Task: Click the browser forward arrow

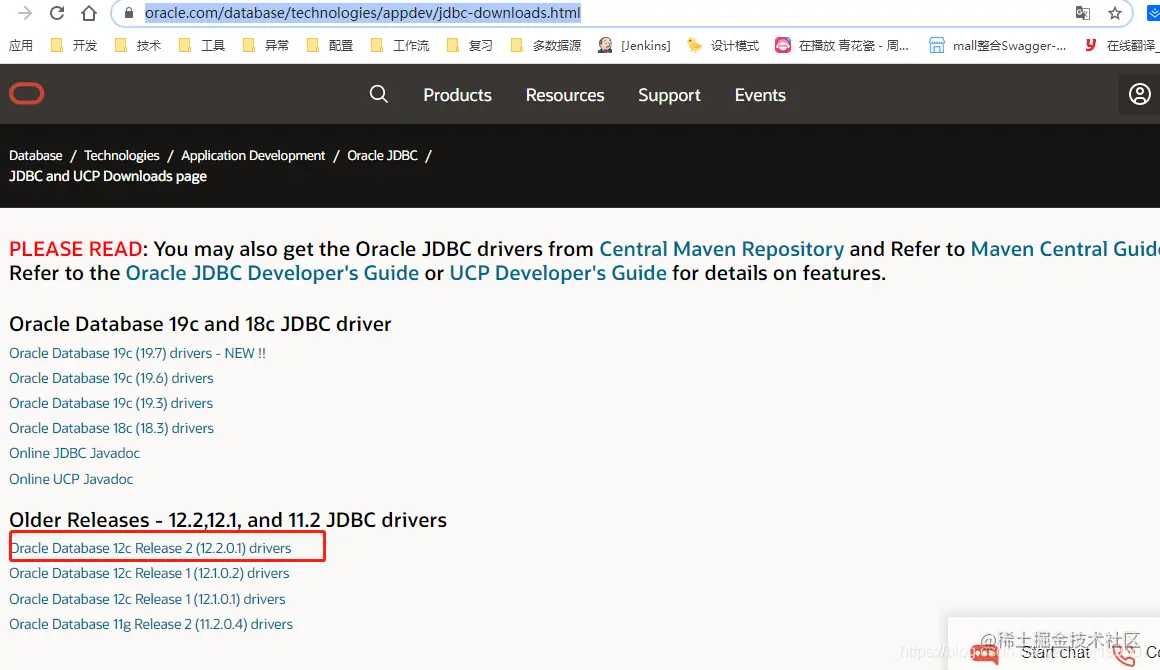Action: [x=25, y=13]
